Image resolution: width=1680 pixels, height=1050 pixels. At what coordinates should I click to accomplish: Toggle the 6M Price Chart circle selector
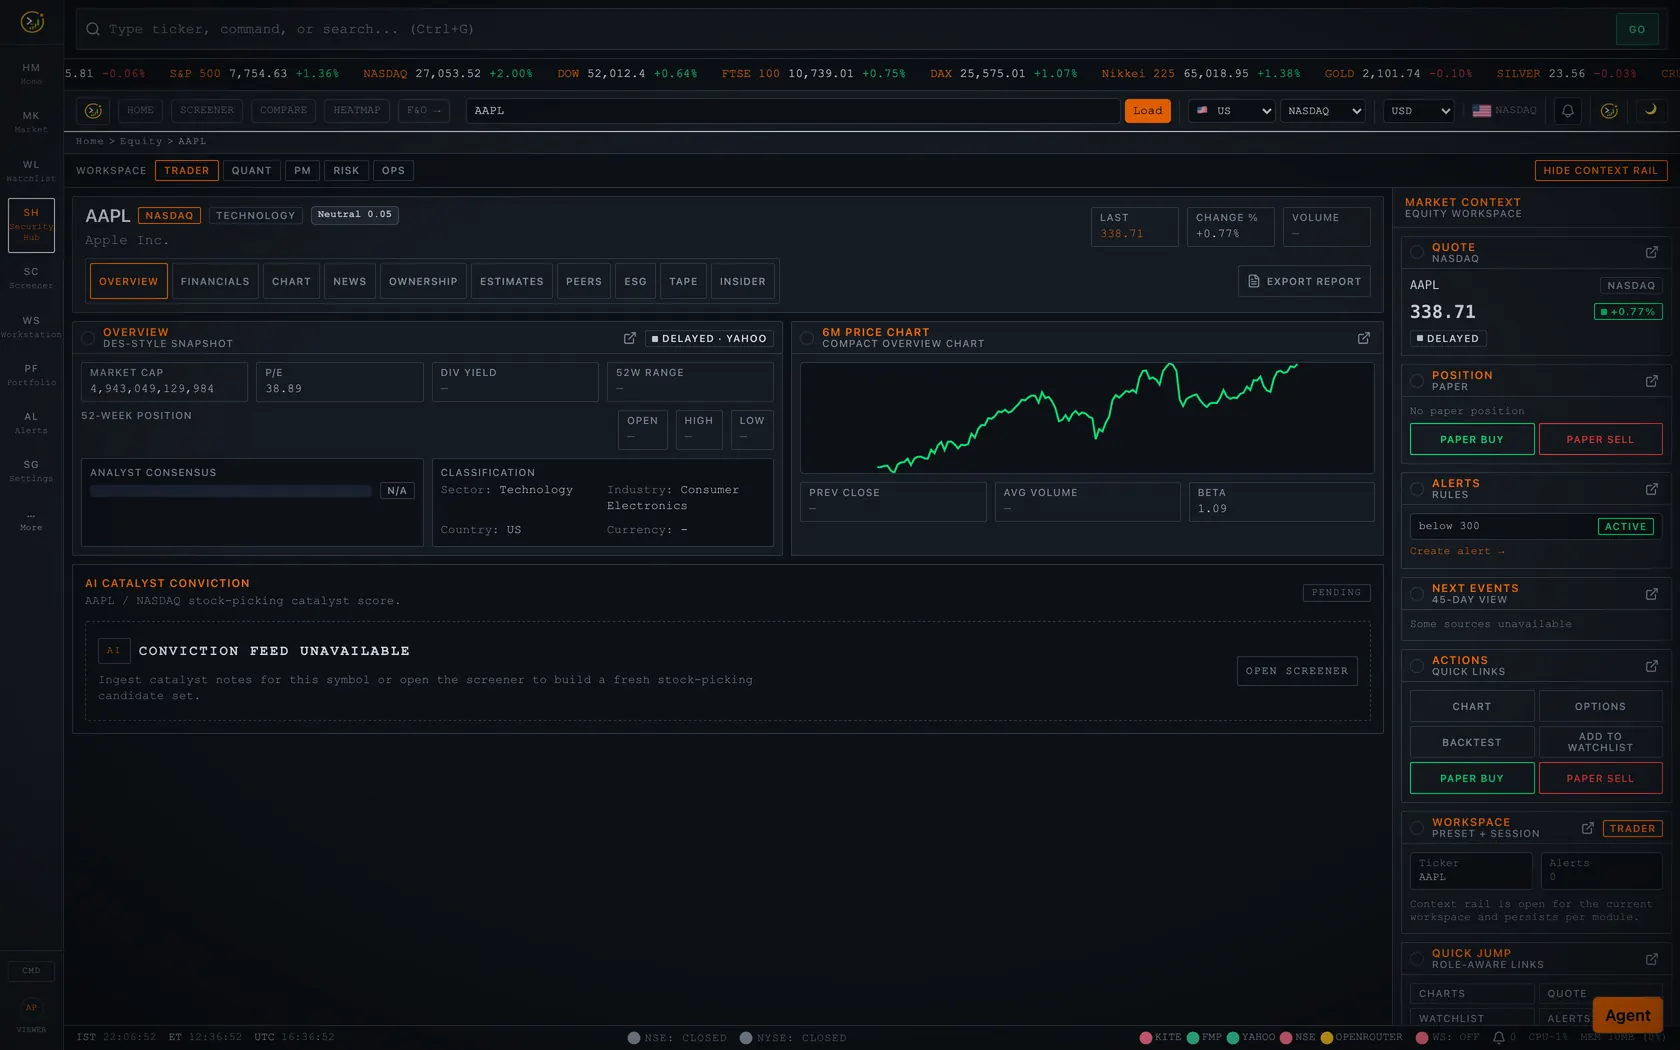[806, 338]
